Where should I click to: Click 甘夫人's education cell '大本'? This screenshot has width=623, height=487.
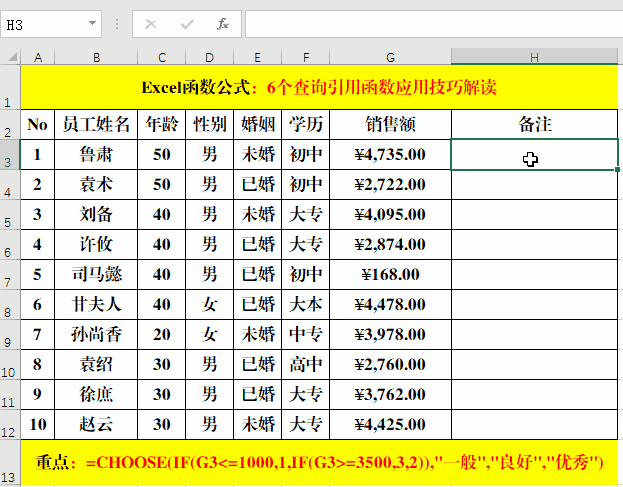(x=306, y=305)
